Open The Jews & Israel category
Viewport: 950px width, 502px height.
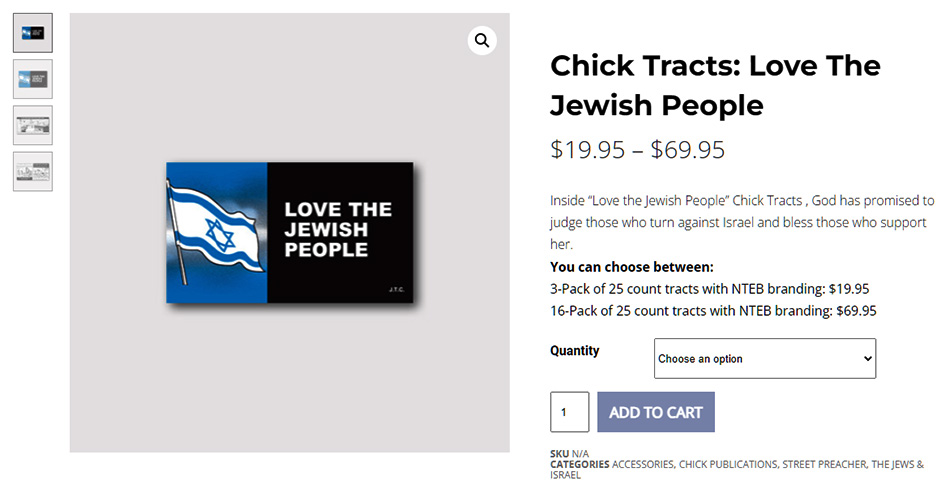click(897, 465)
